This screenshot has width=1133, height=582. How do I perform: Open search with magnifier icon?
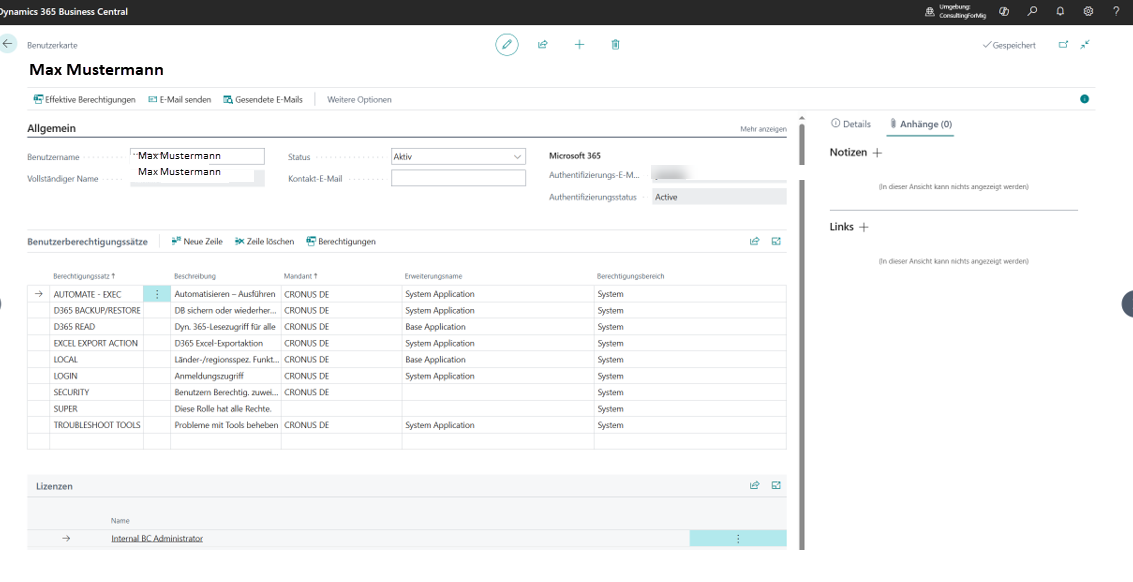[1032, 12]
